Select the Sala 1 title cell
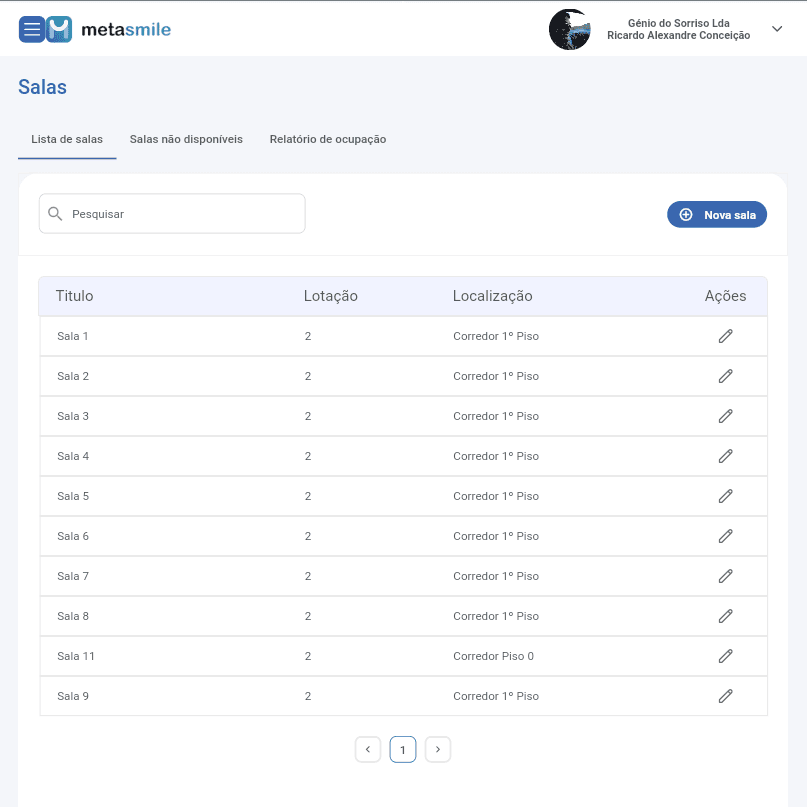807x807 pixels. click(73, 336)
